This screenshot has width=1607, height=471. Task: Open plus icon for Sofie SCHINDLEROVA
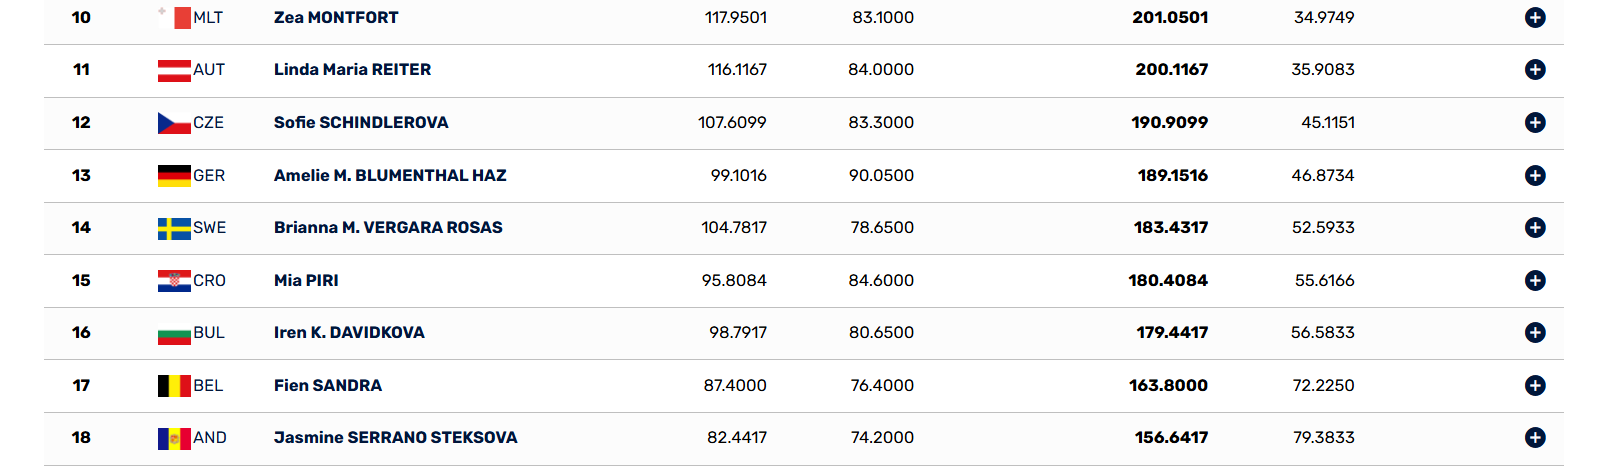[1535, 122]
